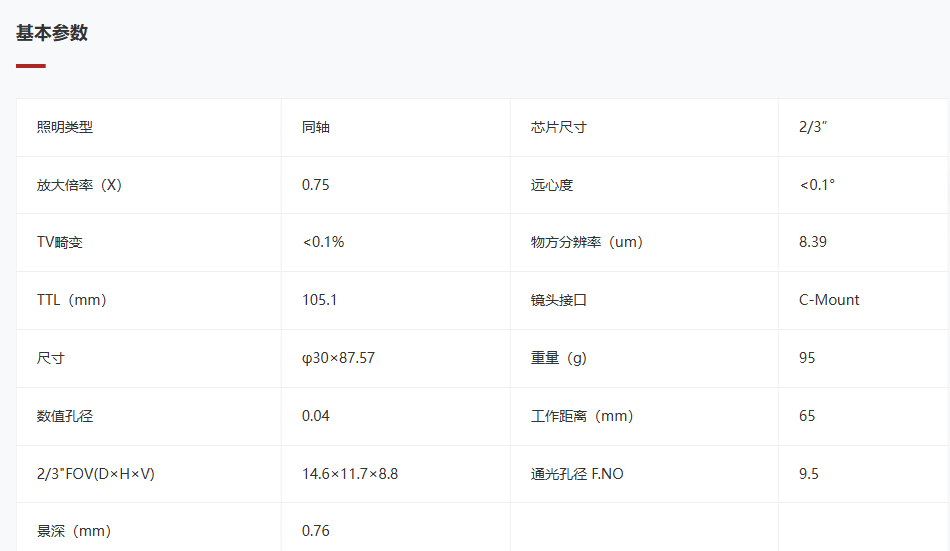950x551 pixels.
Task: Click the φ30×87.57 dimension value
Action: point(338,358)
